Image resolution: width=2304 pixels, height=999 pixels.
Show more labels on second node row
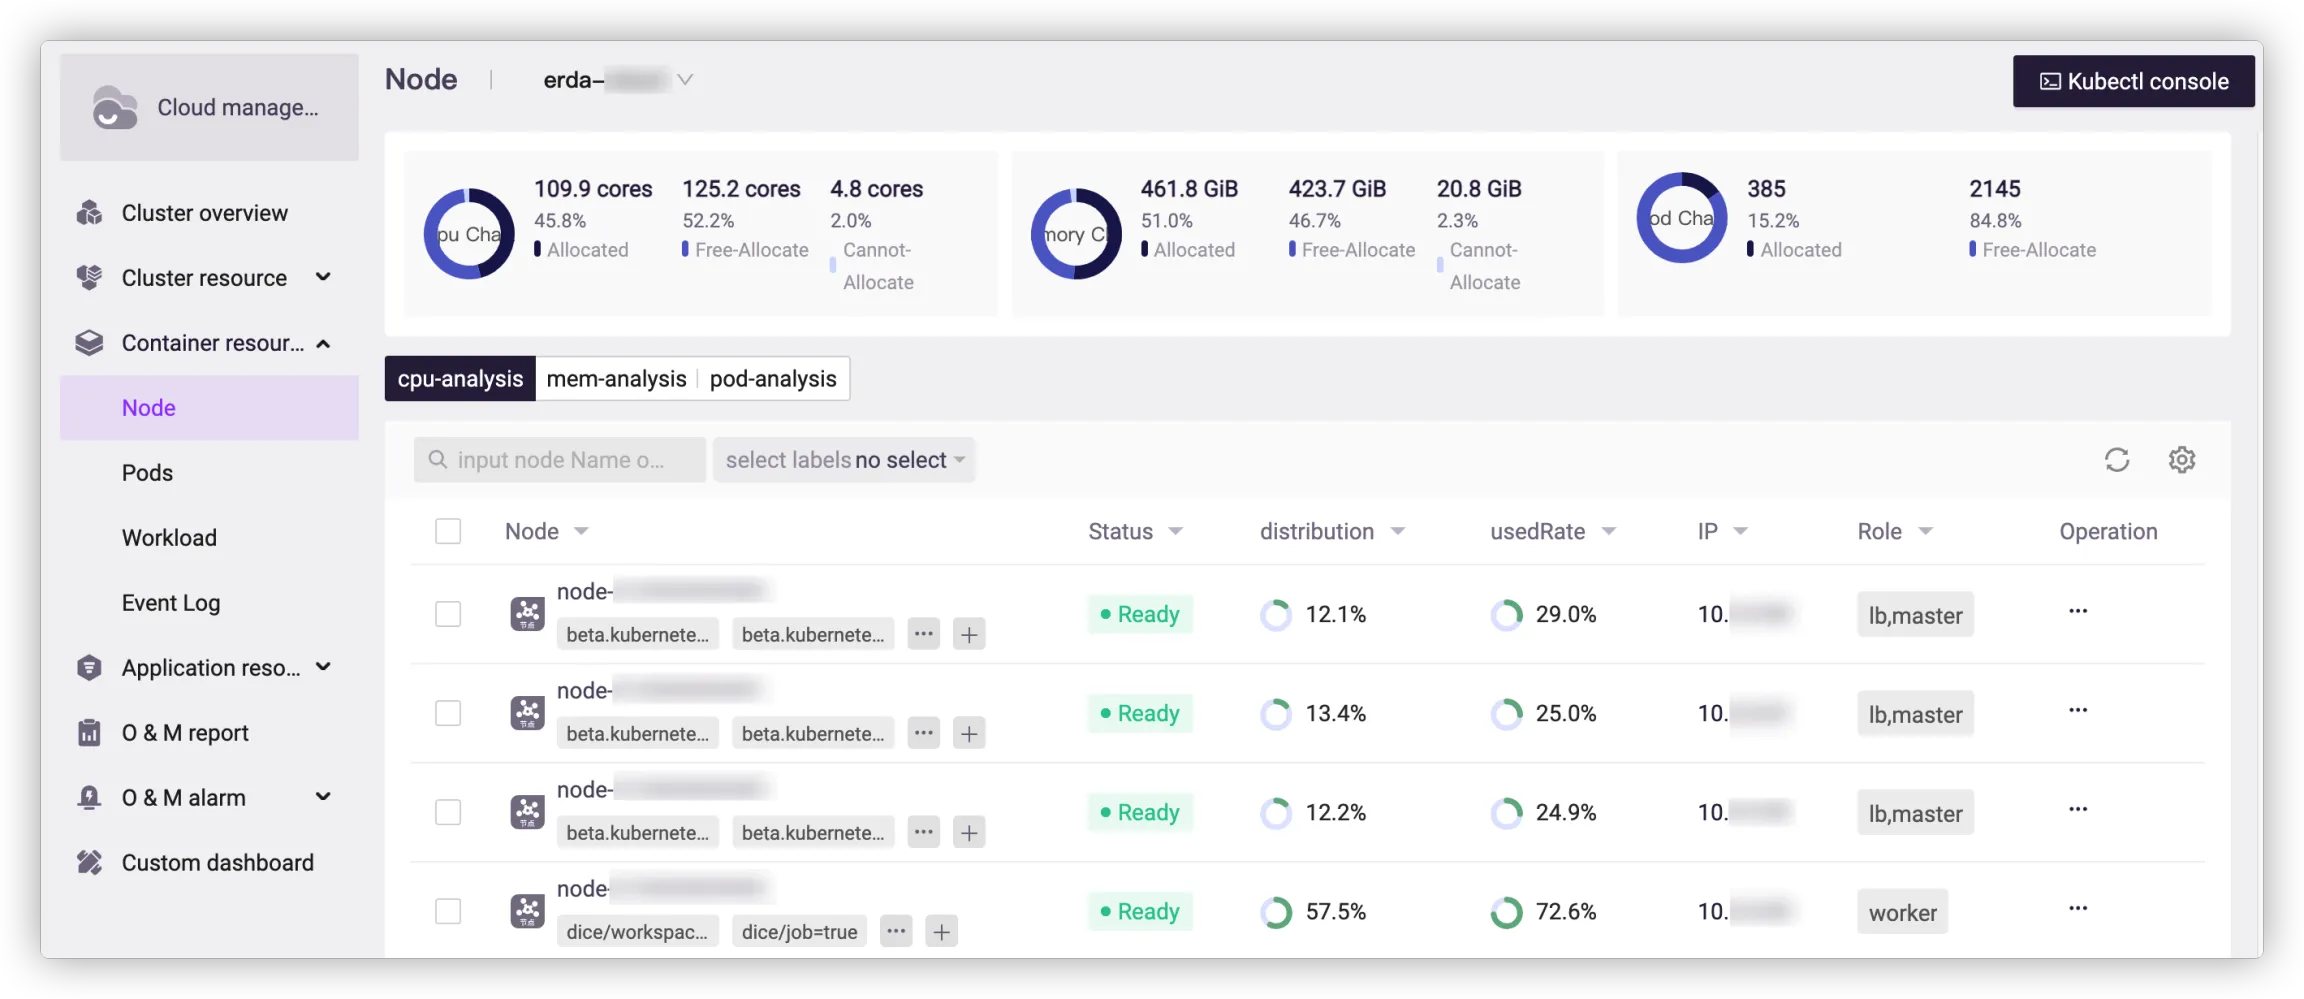click(x=923, y=733)
